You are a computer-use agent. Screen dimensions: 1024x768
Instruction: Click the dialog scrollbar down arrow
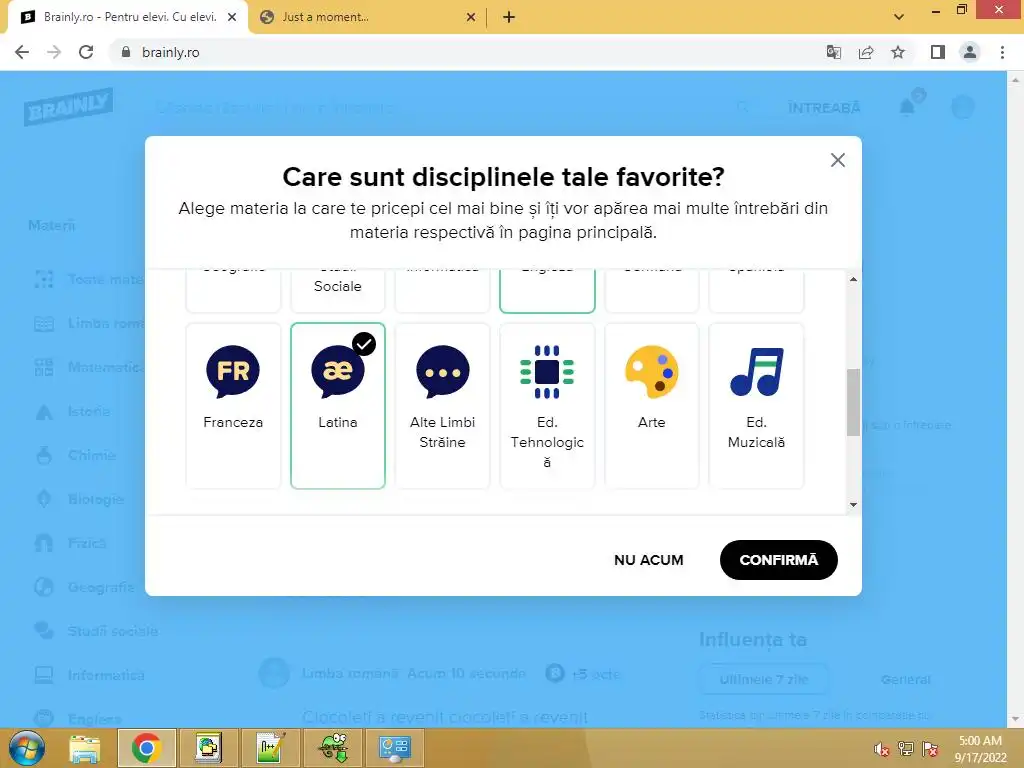(853, 505)
